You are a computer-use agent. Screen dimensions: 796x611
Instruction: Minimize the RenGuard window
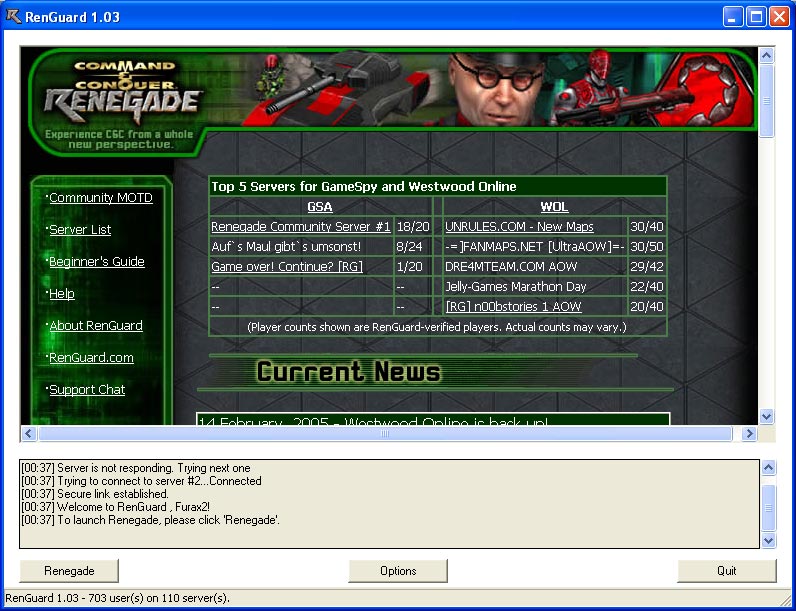(x=732, y=17)
